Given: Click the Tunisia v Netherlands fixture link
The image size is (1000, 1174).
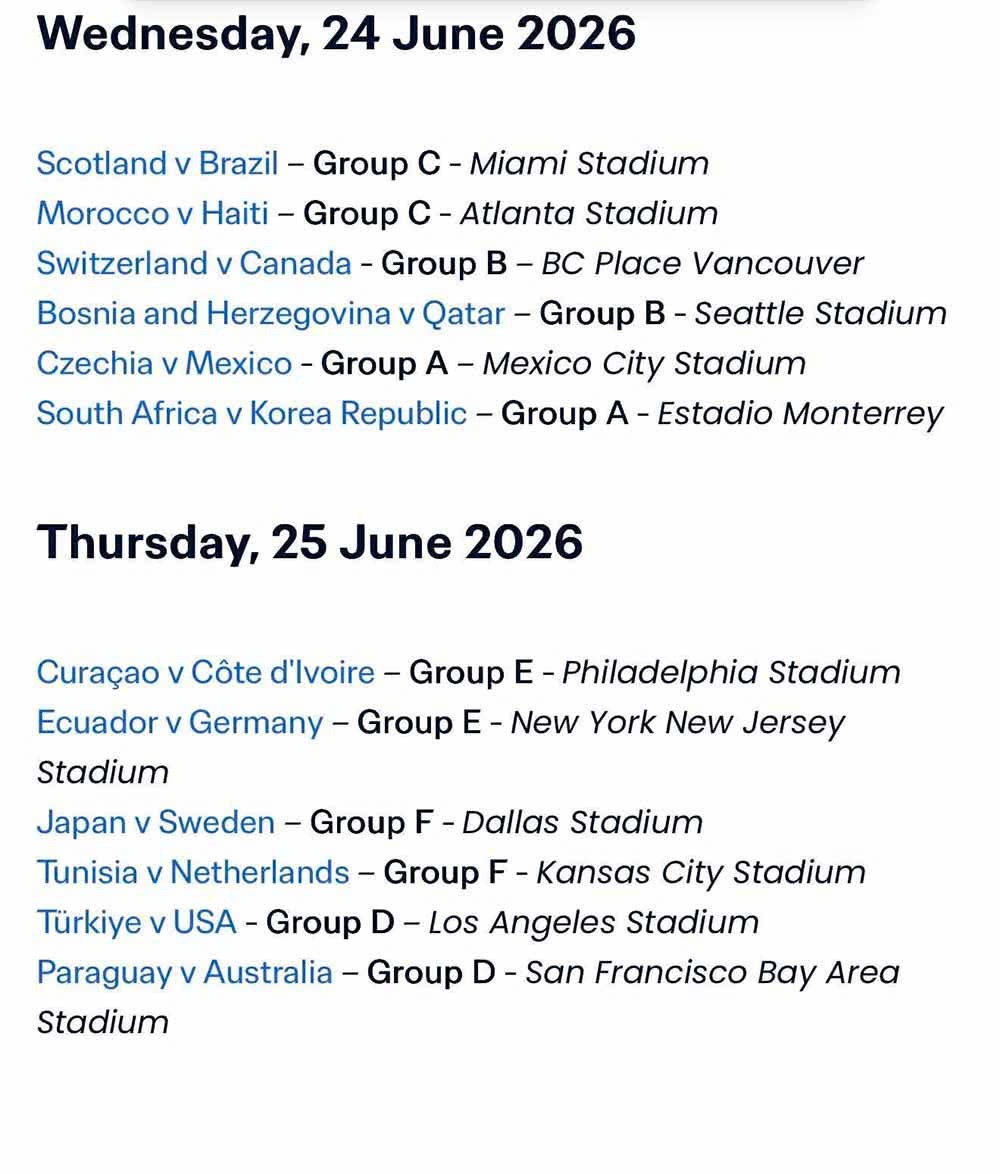Looking at the screenshot, I should [x=193, y=872].
